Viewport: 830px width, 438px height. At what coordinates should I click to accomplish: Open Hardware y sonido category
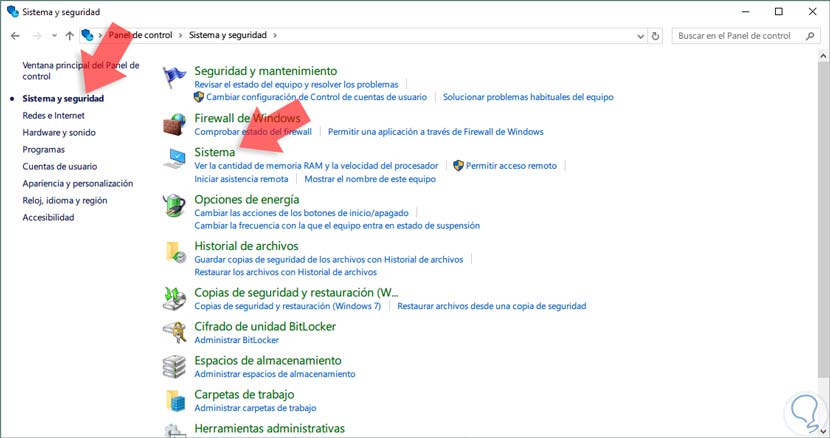click(59, 132)
